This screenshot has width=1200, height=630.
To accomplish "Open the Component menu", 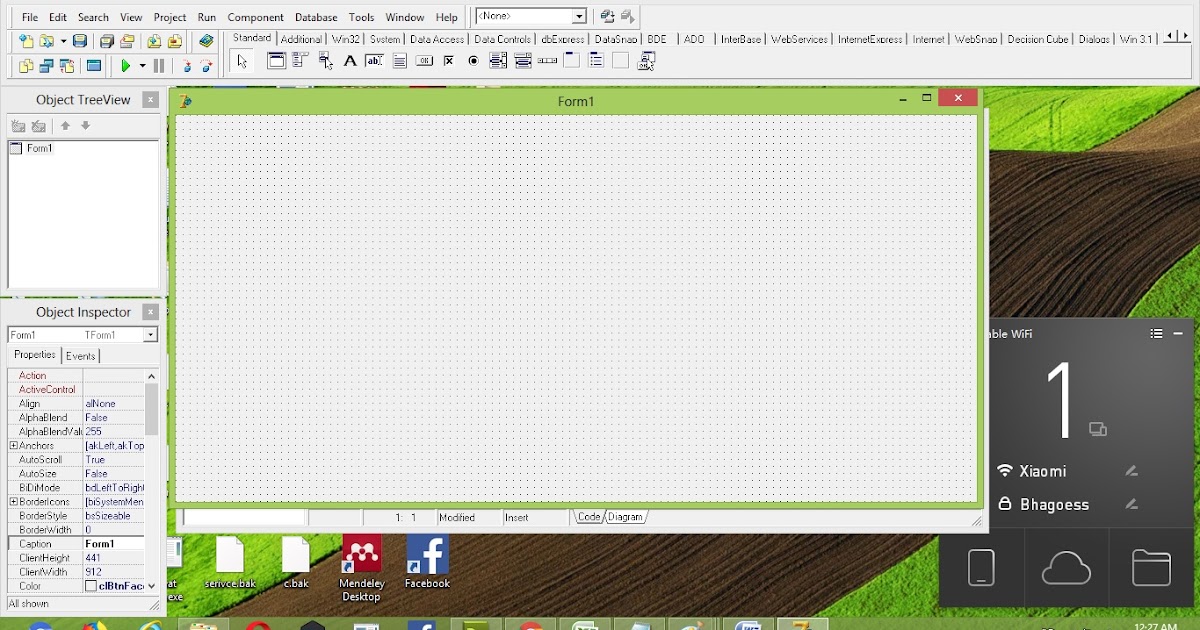I will click(255, 17).
